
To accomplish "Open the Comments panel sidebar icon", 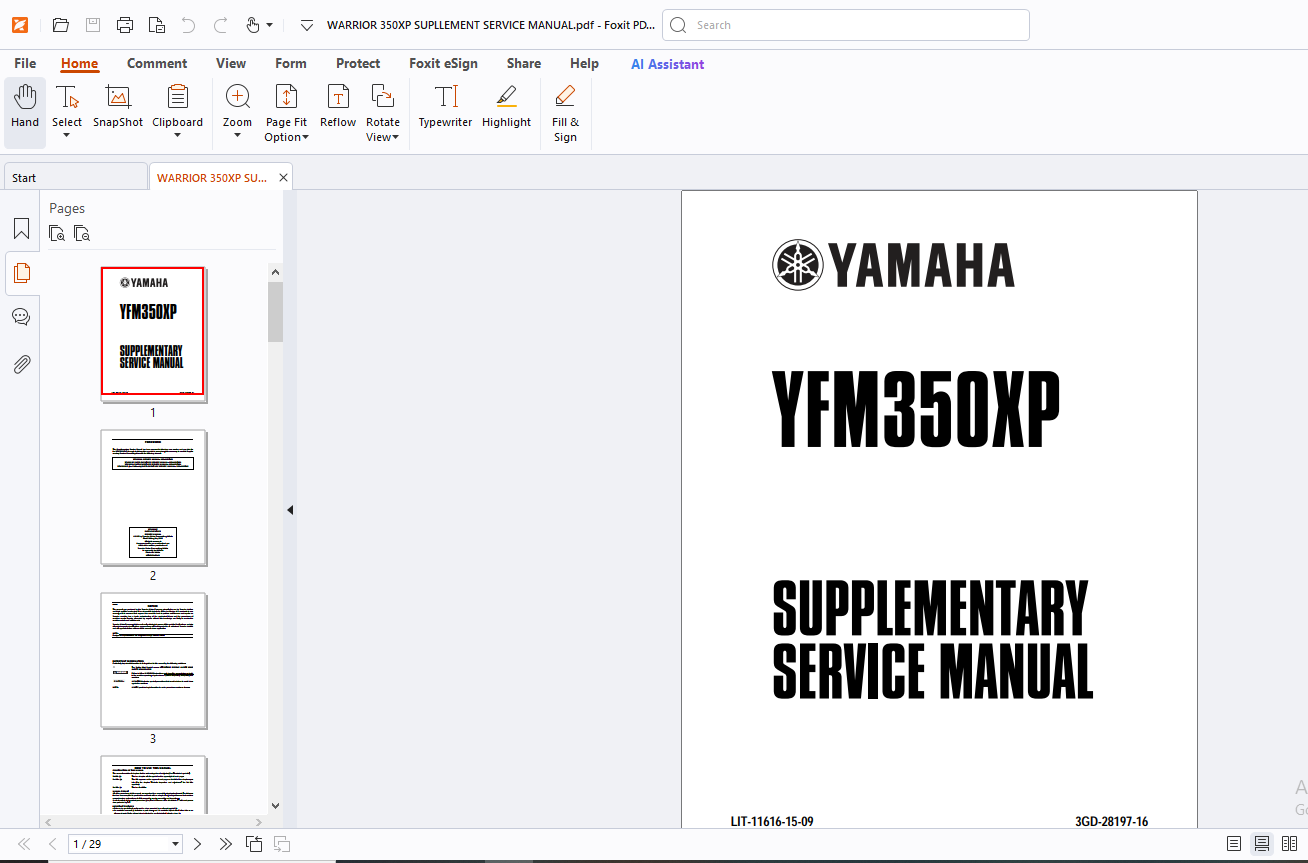I will point(21,317).
